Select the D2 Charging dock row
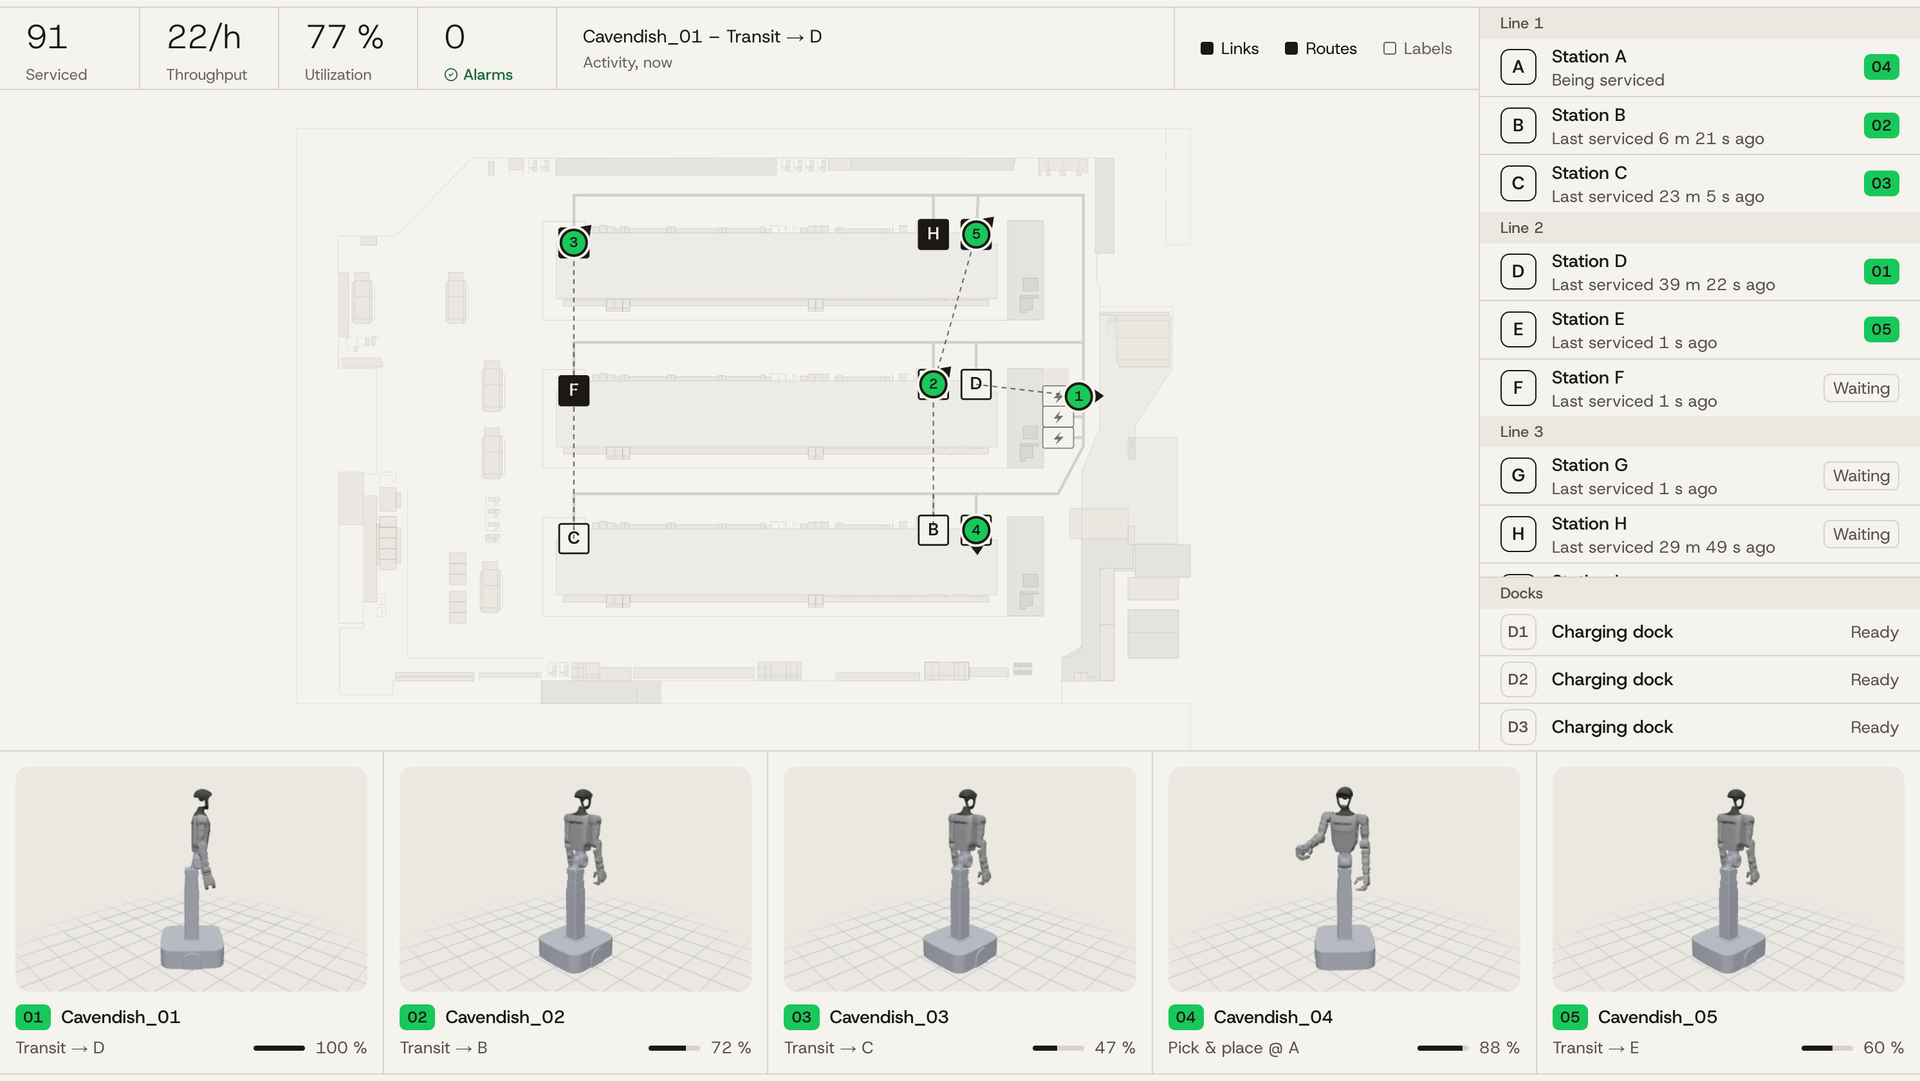The height and width of the screenshot is (1081, 1920). 1699,680
